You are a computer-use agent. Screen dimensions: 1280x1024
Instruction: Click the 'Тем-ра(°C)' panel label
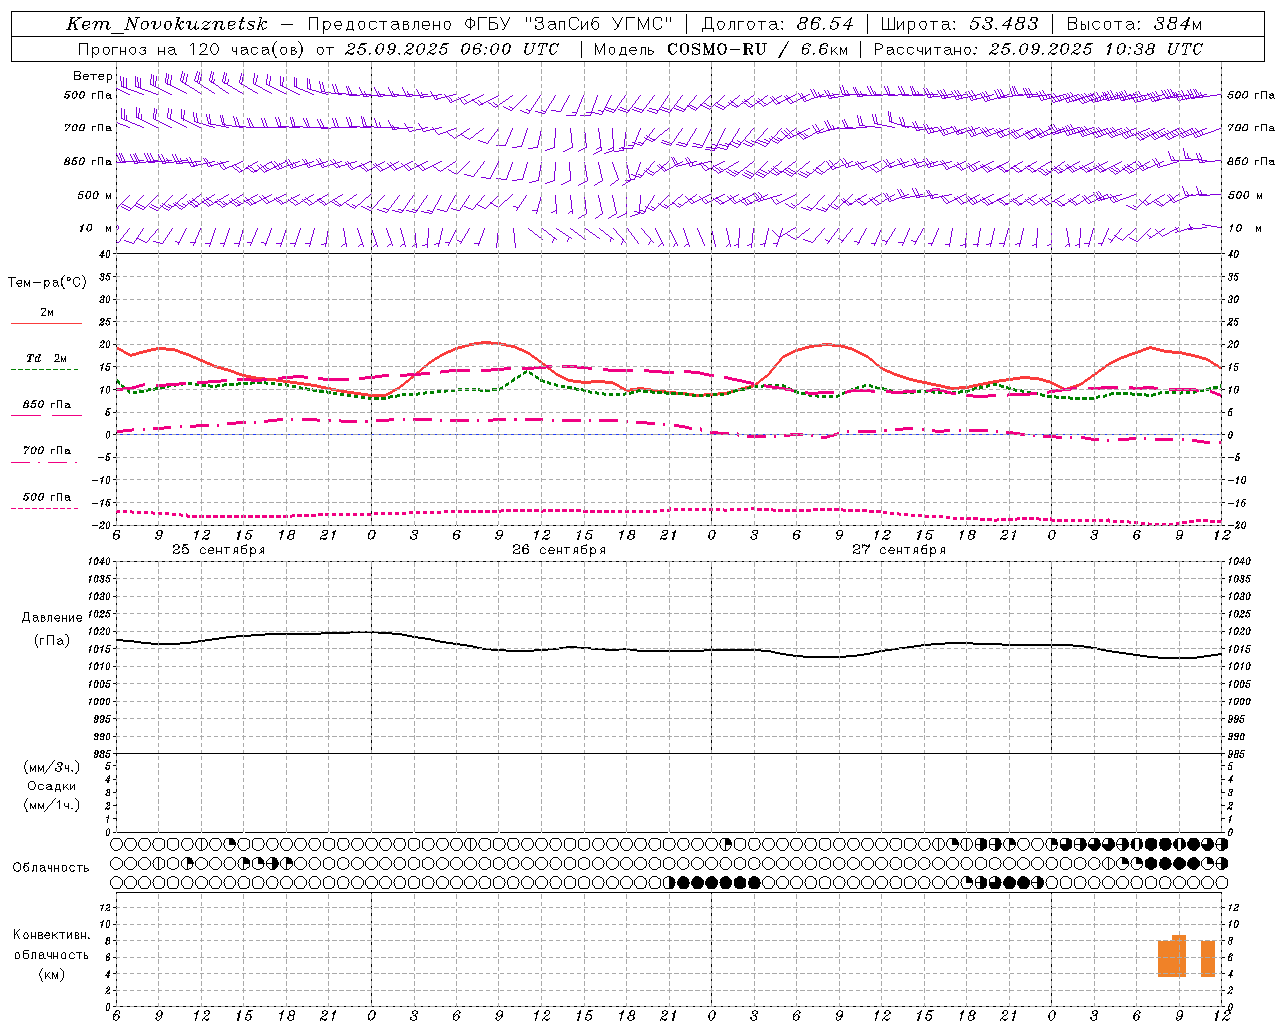pos(47,283)
